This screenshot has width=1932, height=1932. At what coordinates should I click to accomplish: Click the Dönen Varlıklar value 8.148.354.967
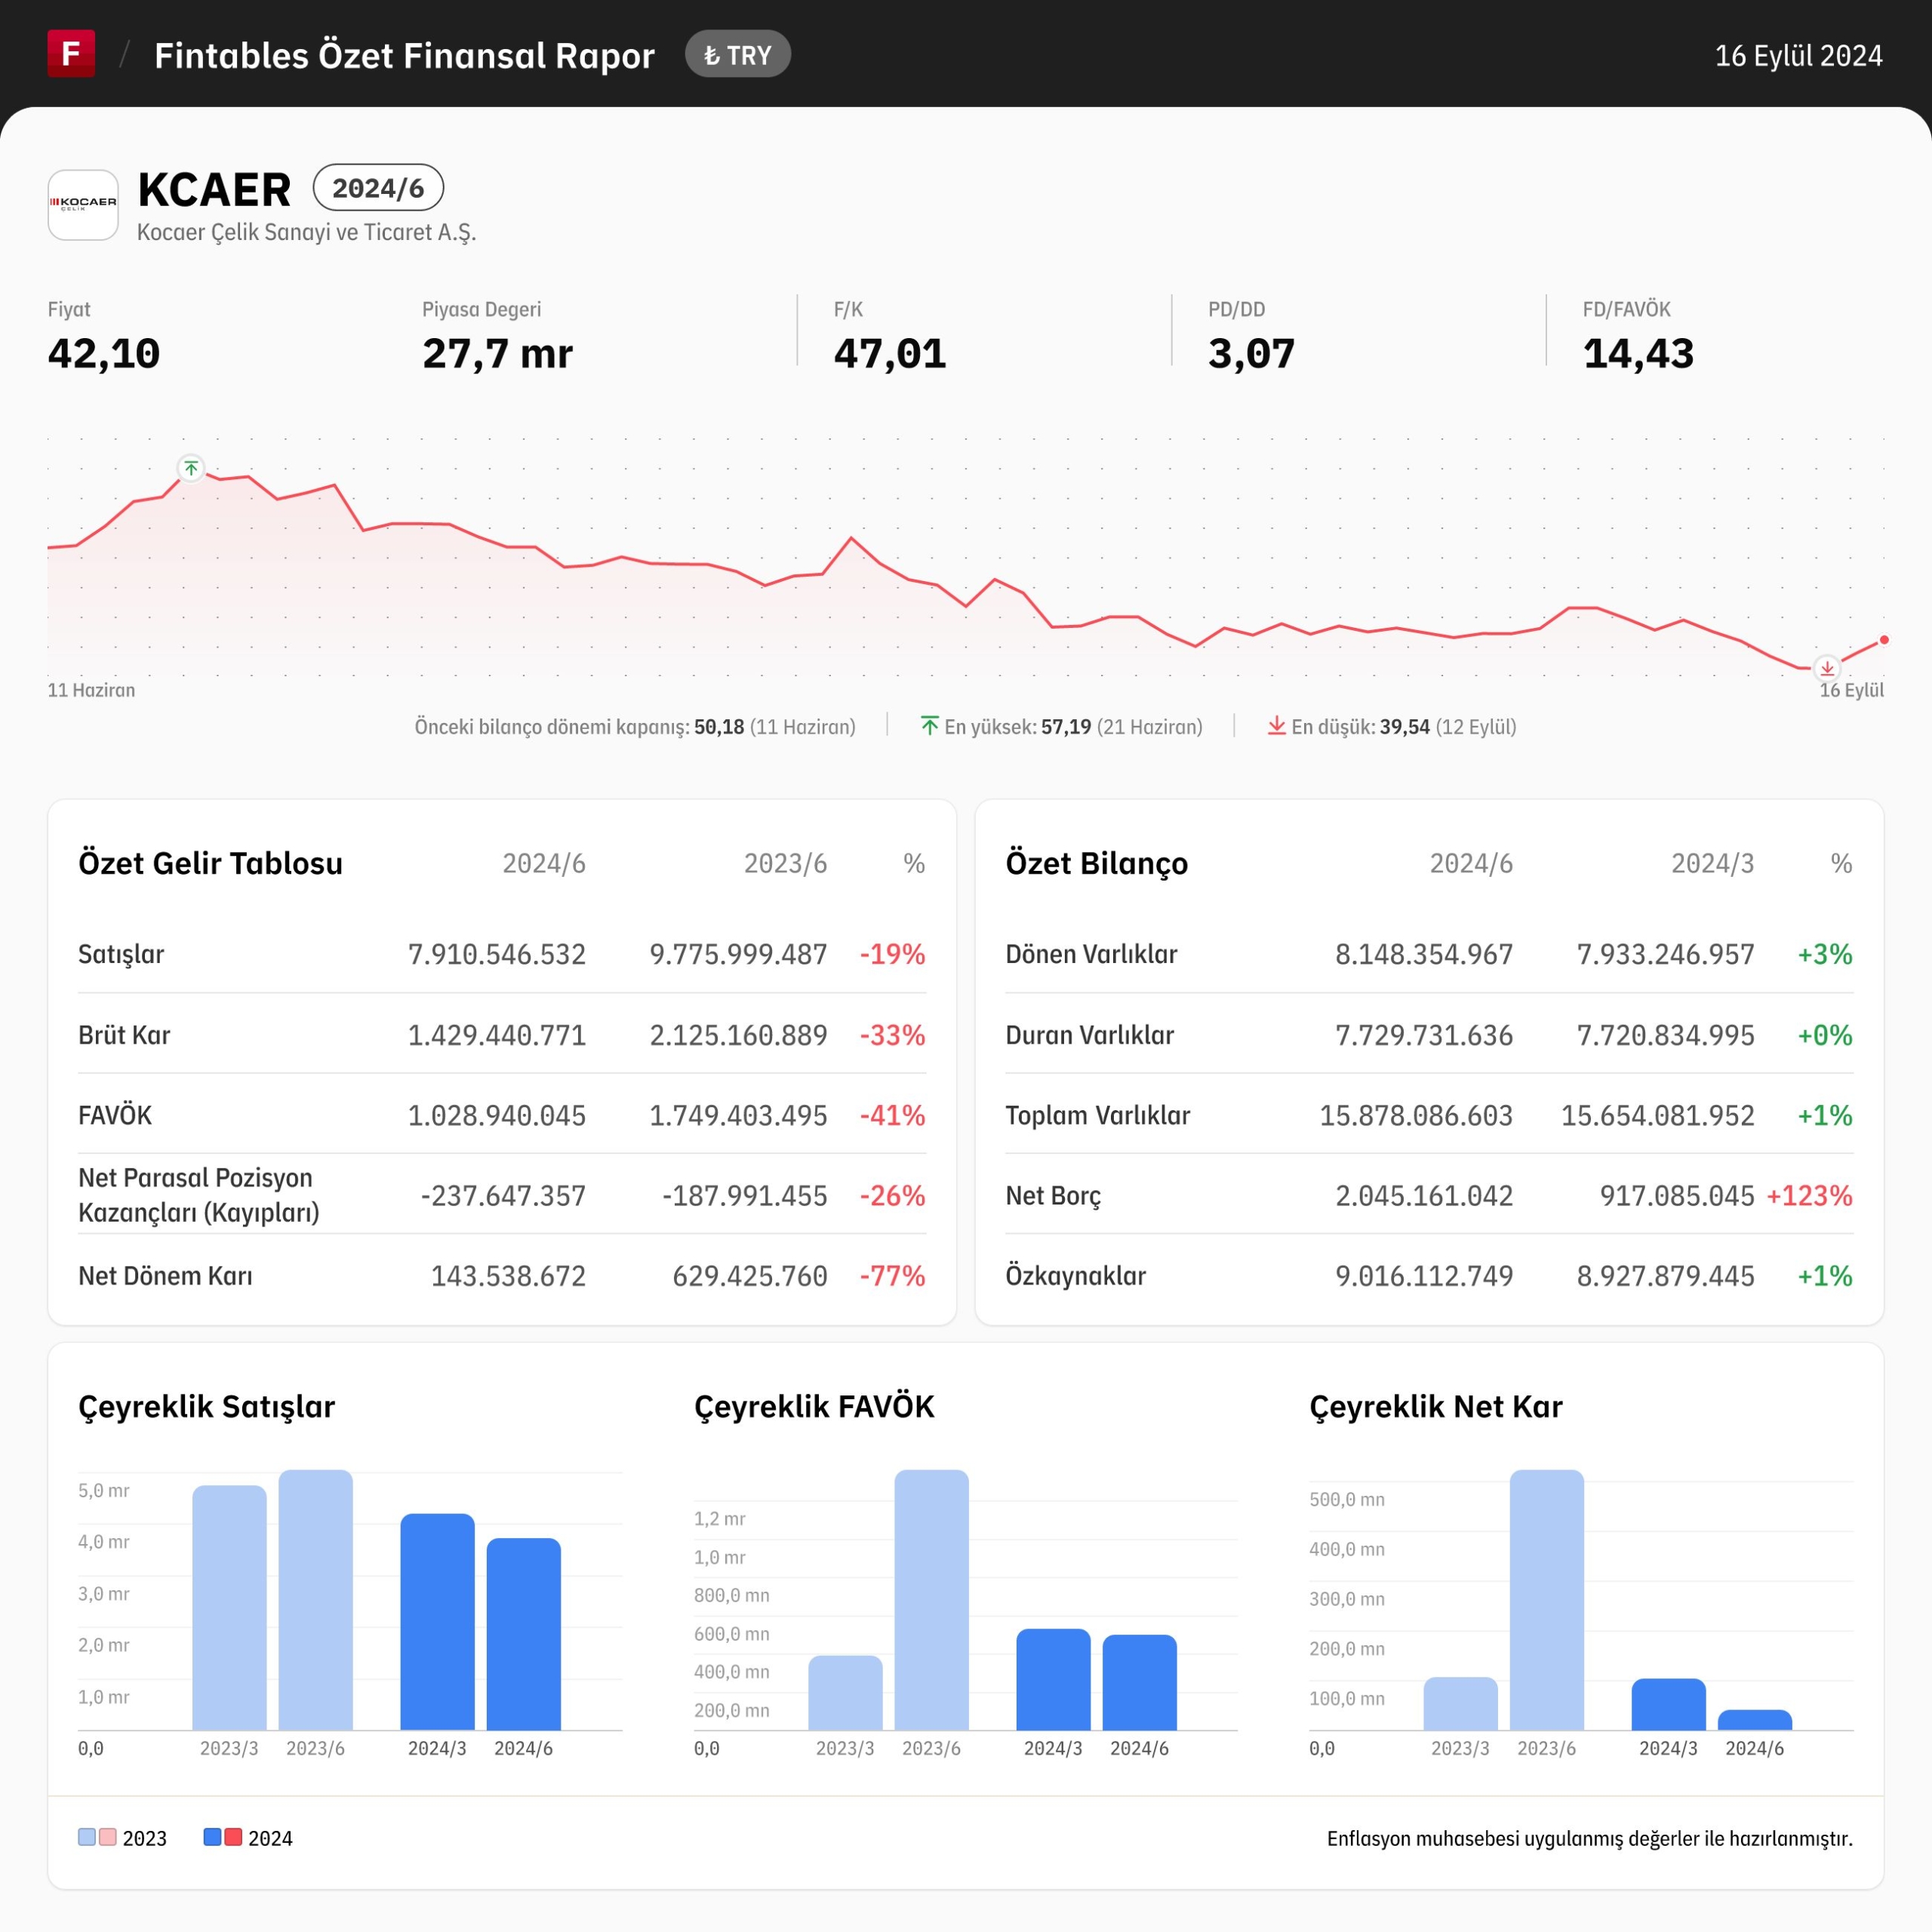click(x=1424, y=954)
